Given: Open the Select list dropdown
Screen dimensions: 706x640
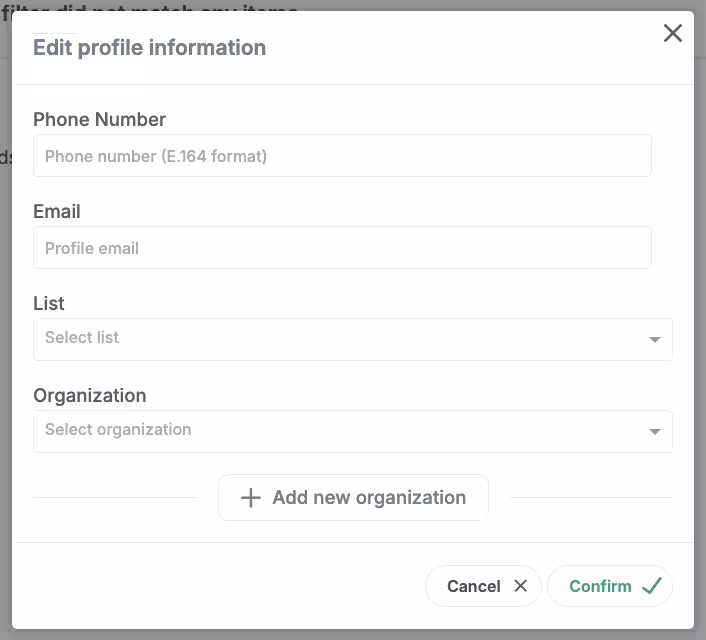Looking at the screenshot, I should click(353, 339).
